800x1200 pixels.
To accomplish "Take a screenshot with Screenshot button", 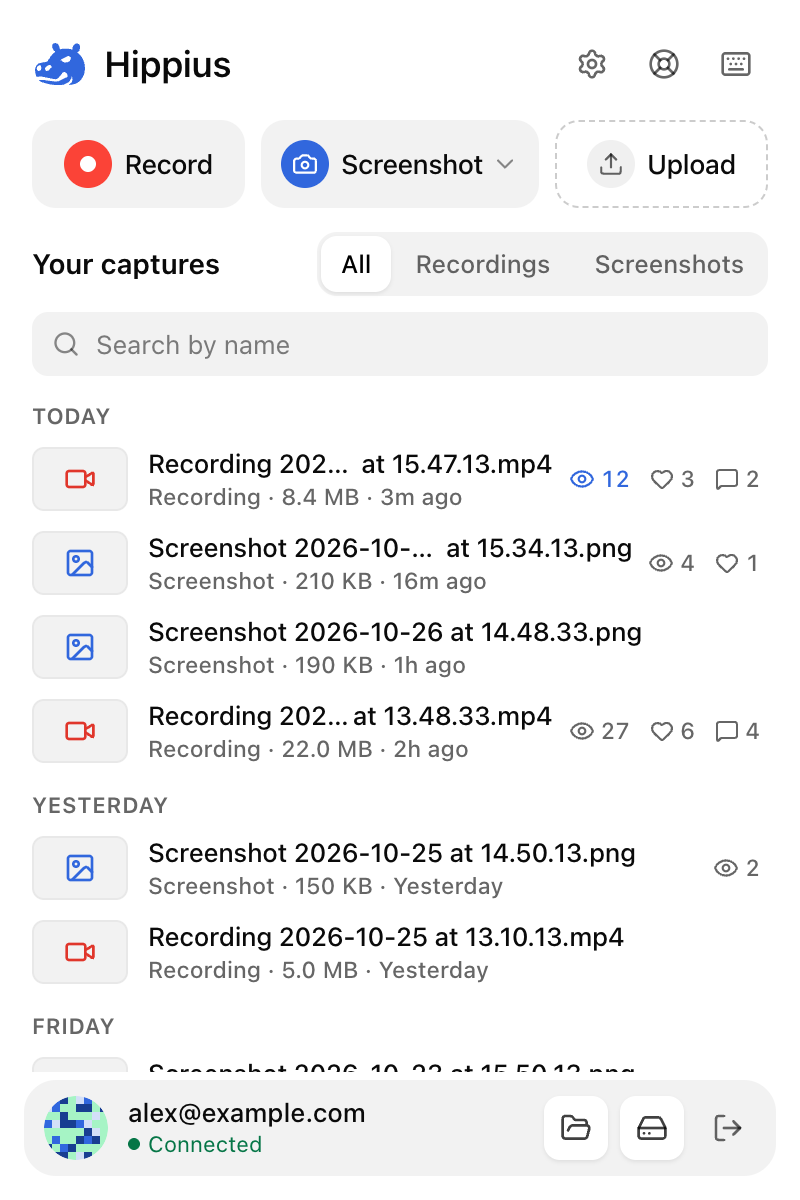I will pyautogui.click(x=400, y=164).
